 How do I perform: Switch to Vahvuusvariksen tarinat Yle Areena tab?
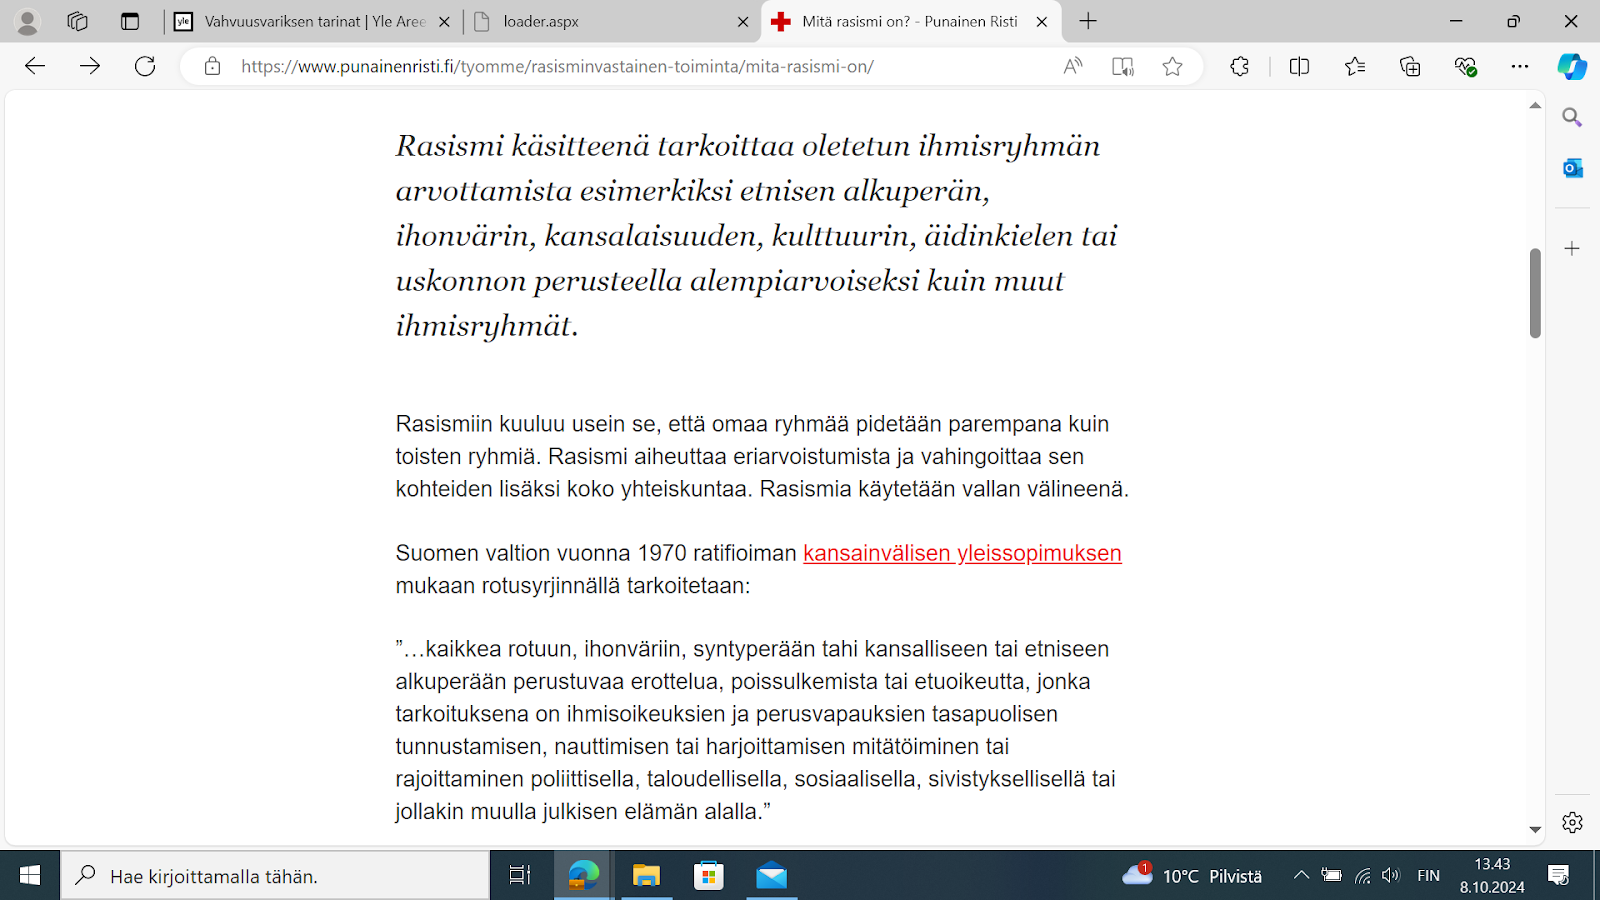314,21
